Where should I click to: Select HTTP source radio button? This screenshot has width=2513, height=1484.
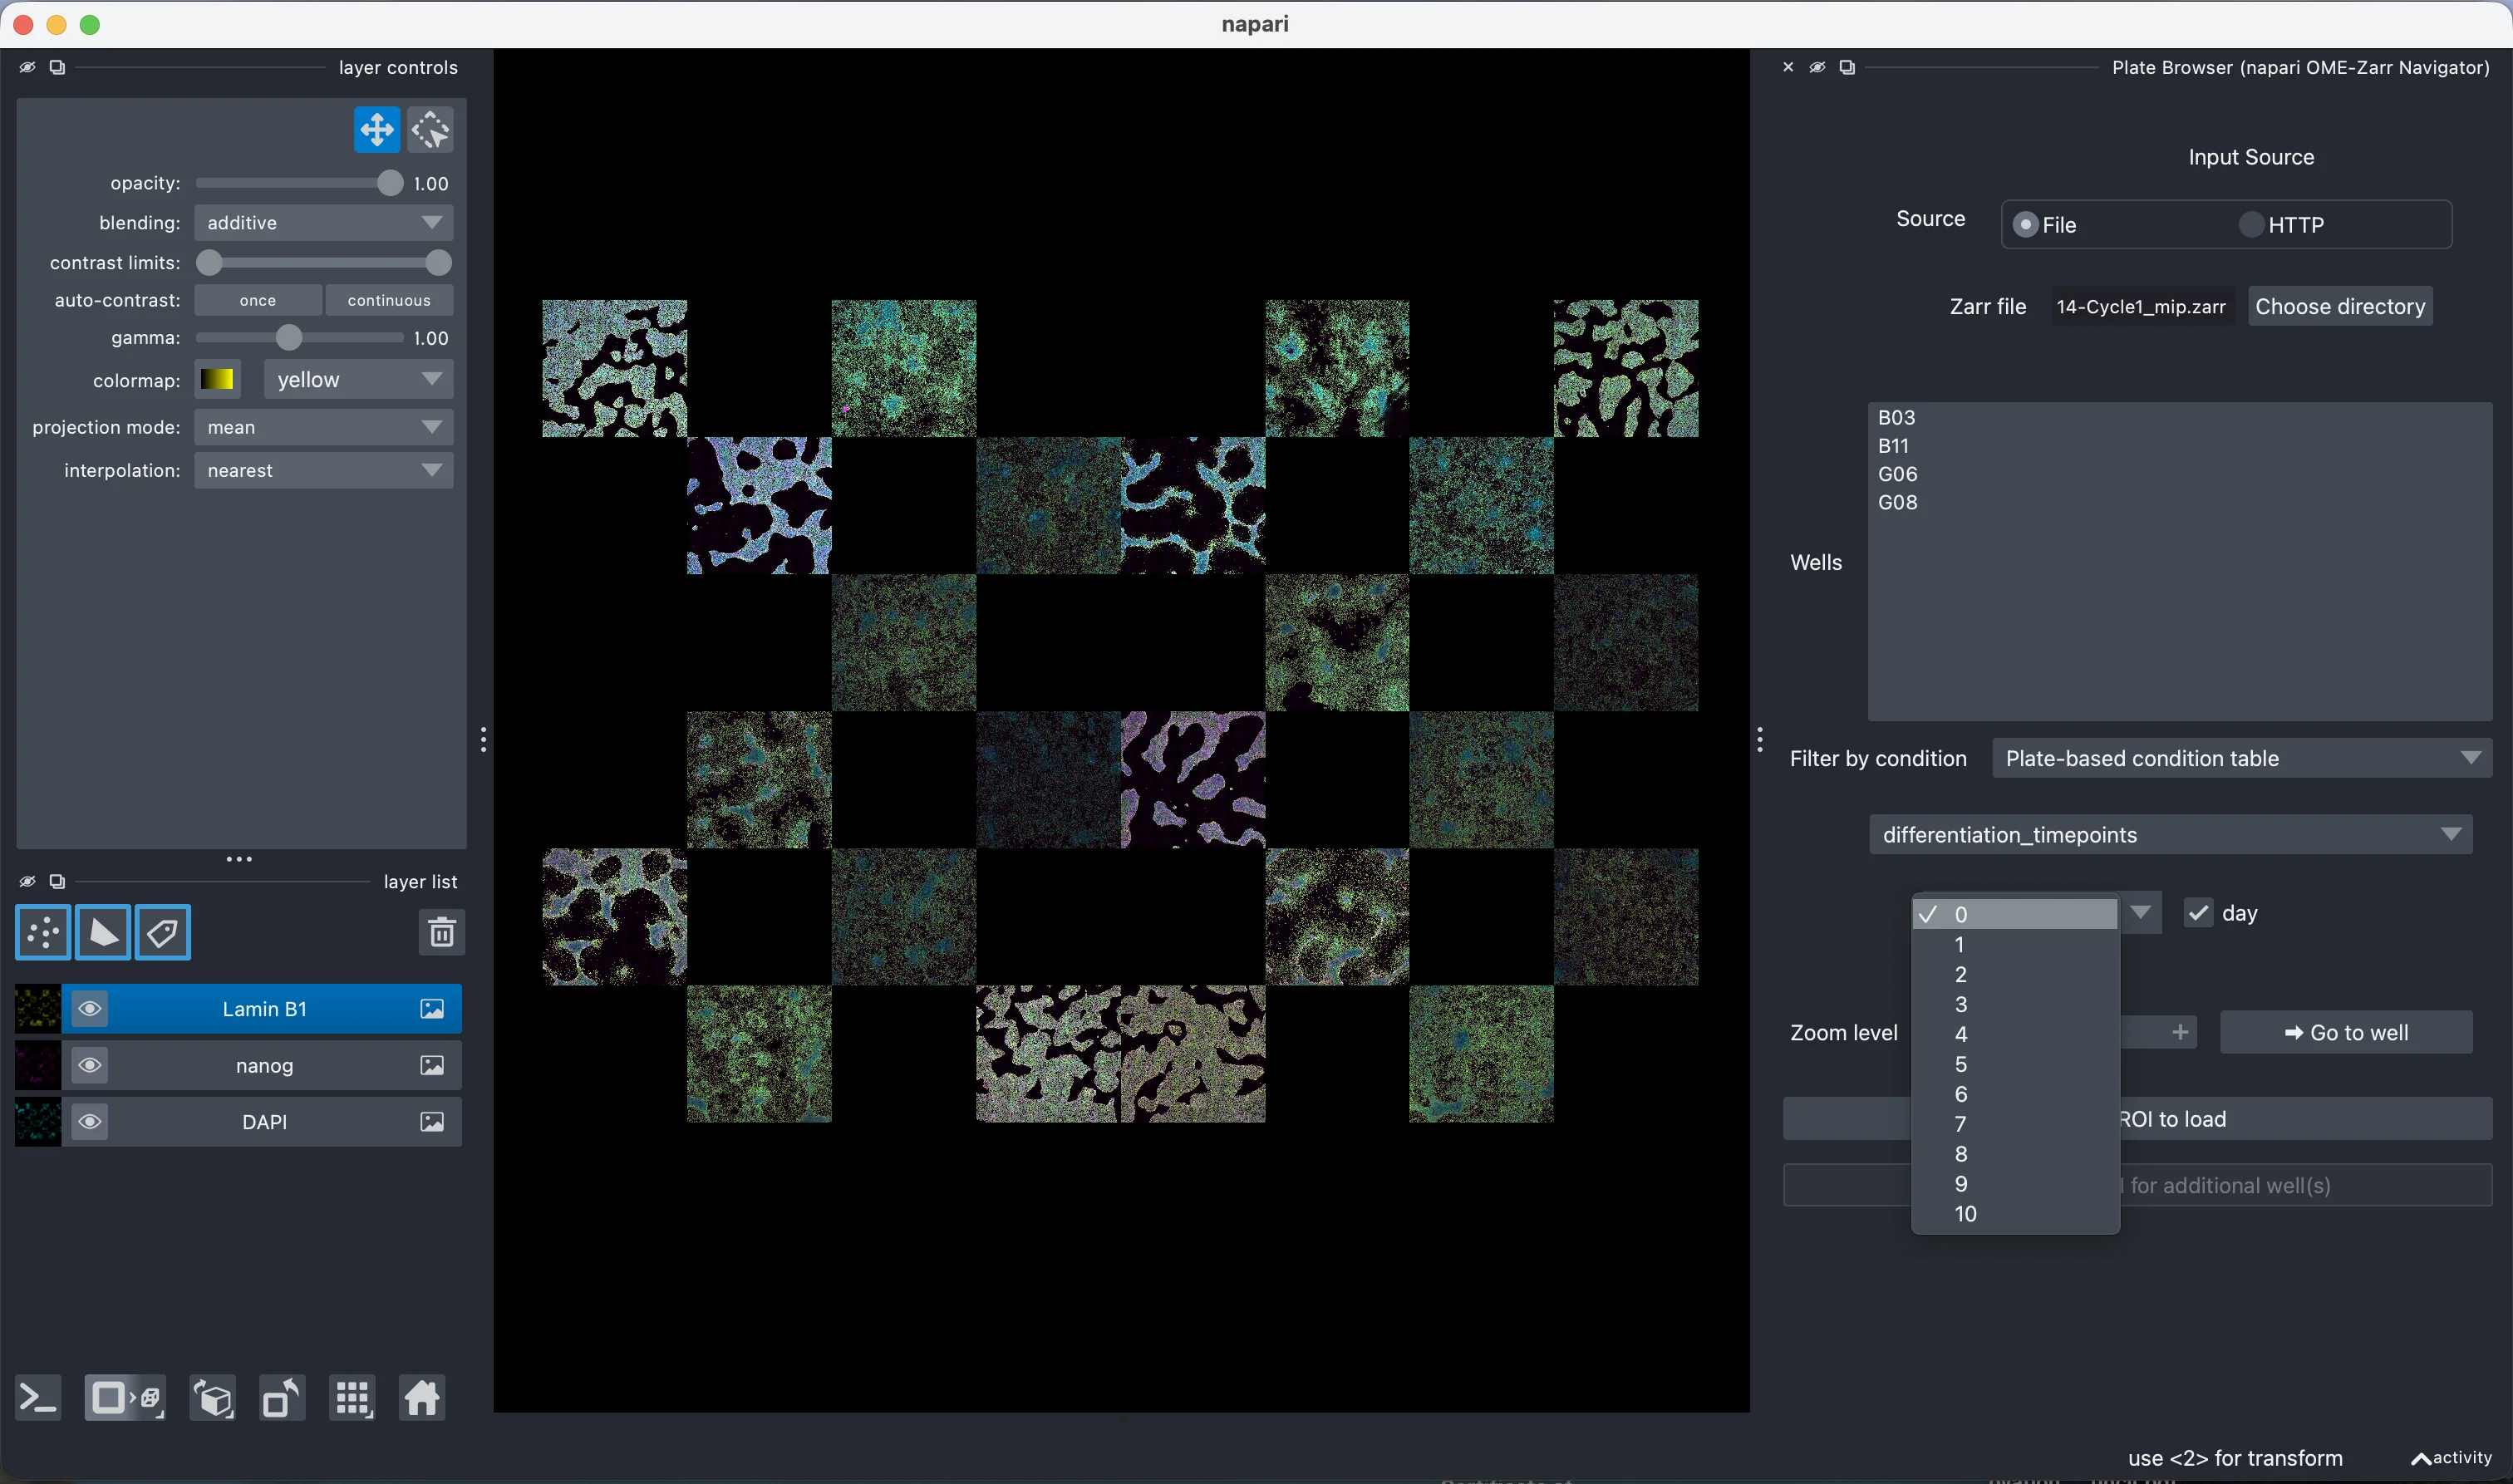2250,225
